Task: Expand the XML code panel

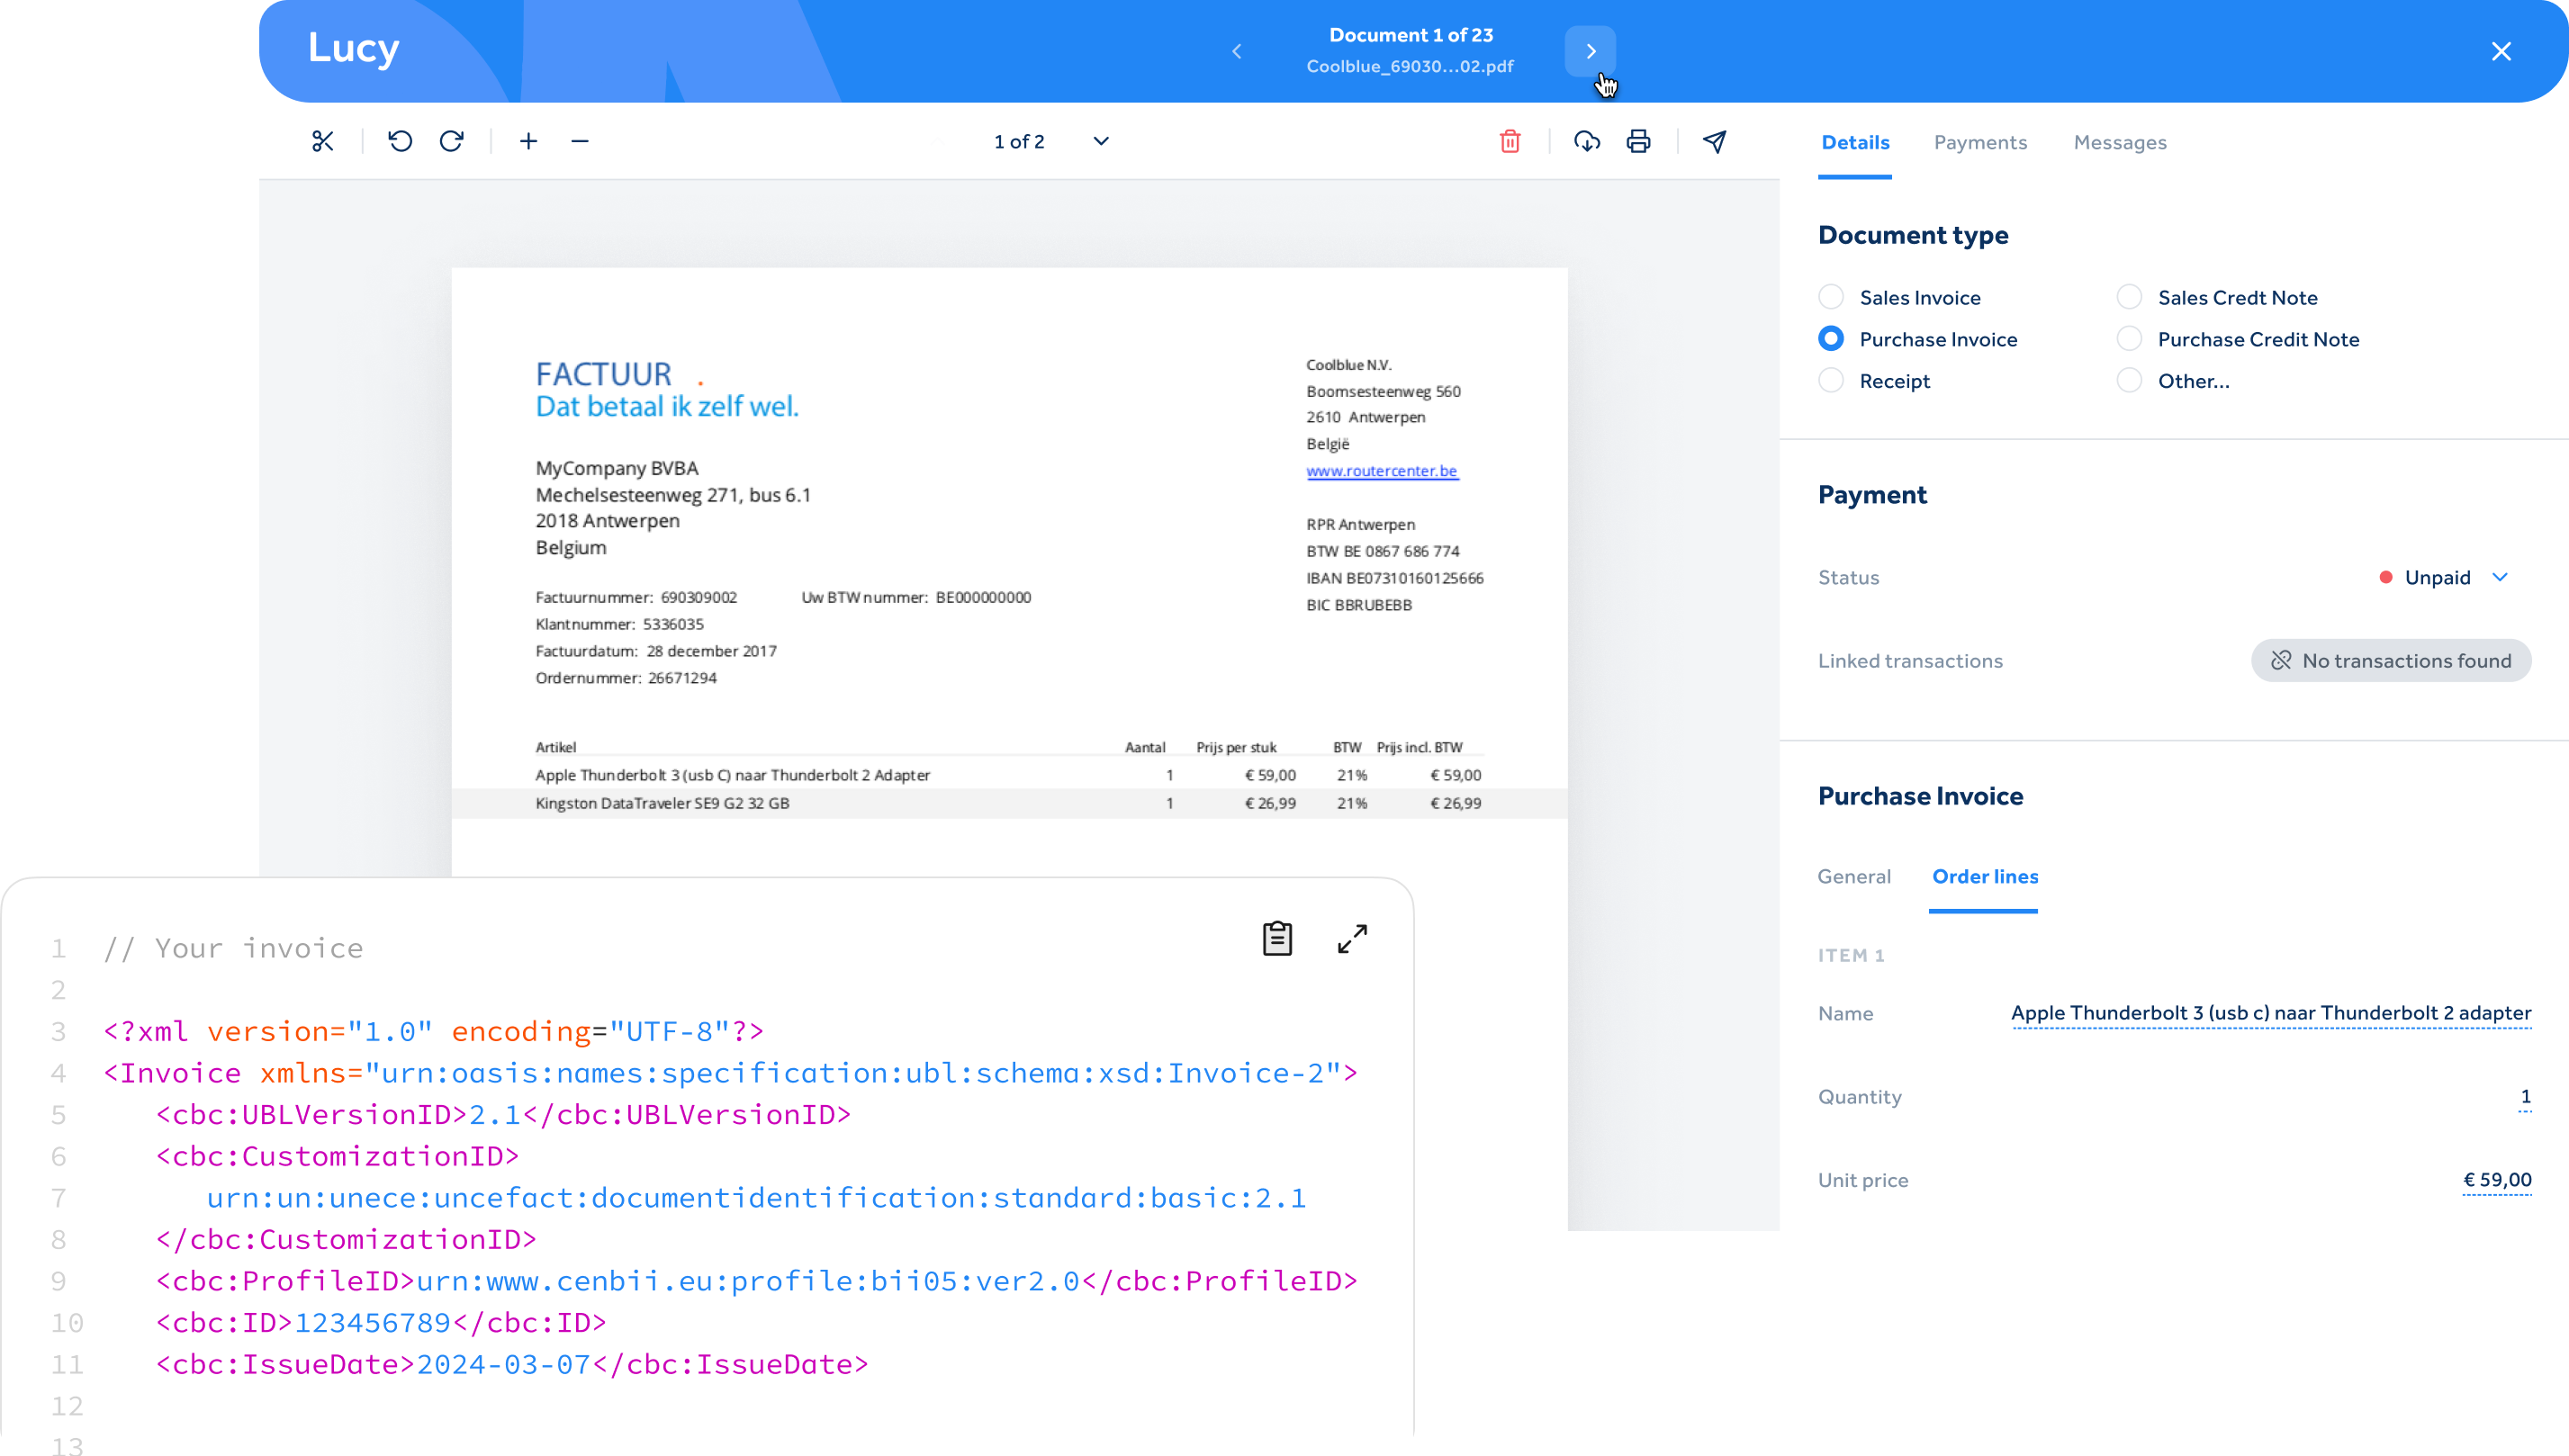Action: [x=1352, y=938]
